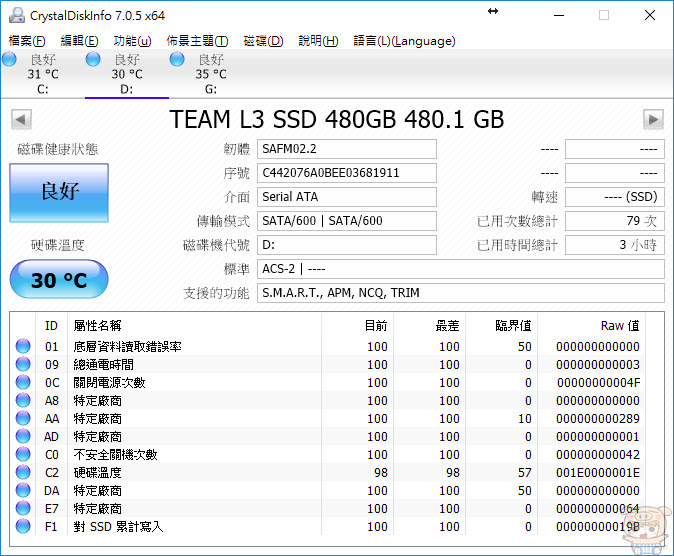Click the serial number field C442076A0BEE03681911
The height and width of the screenshot is (556, 674).
(x=346, y=173)
